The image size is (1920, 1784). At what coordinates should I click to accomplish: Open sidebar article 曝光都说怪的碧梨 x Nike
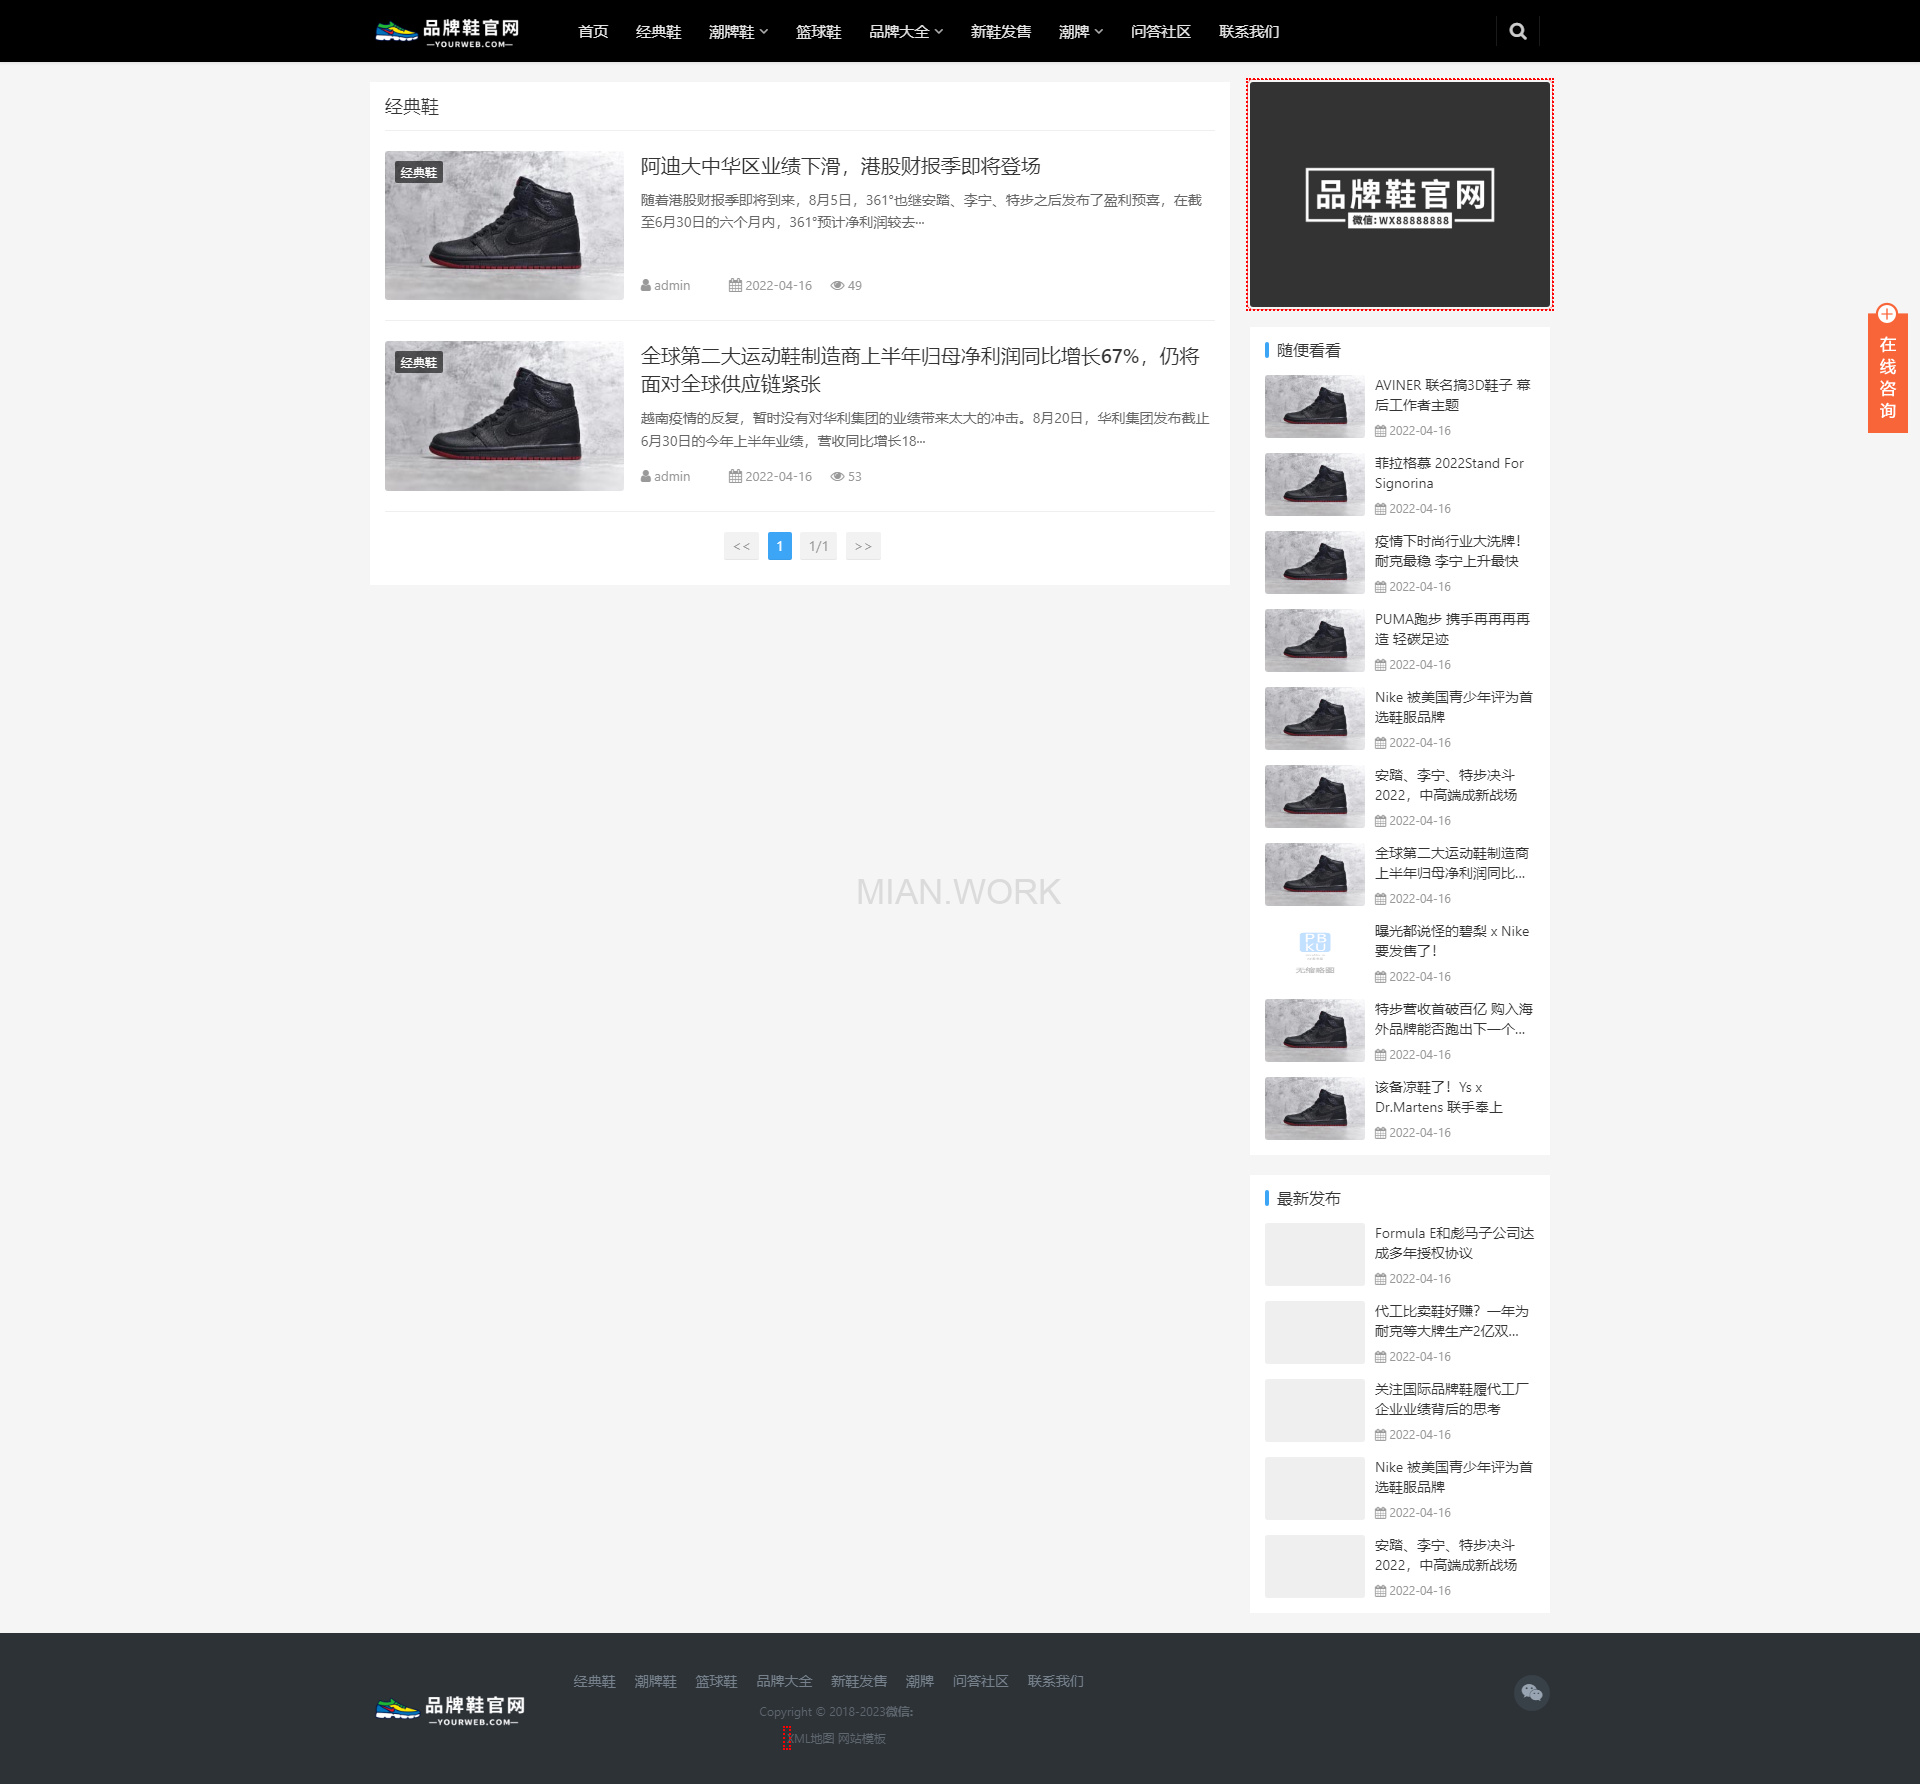click(x=1452, y=941)
